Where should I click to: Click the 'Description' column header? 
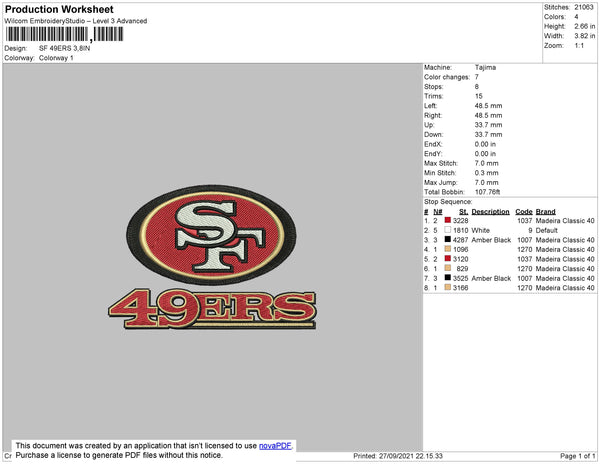(x=491, y=212)
